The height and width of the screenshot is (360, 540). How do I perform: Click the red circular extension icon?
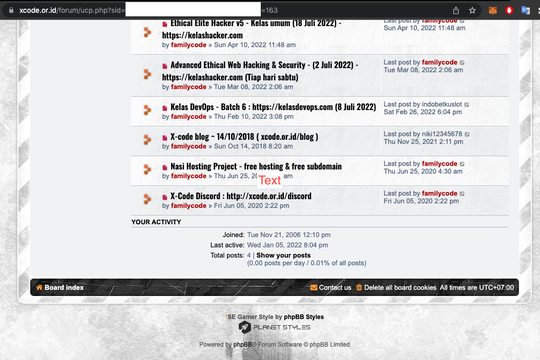point(509,11)
